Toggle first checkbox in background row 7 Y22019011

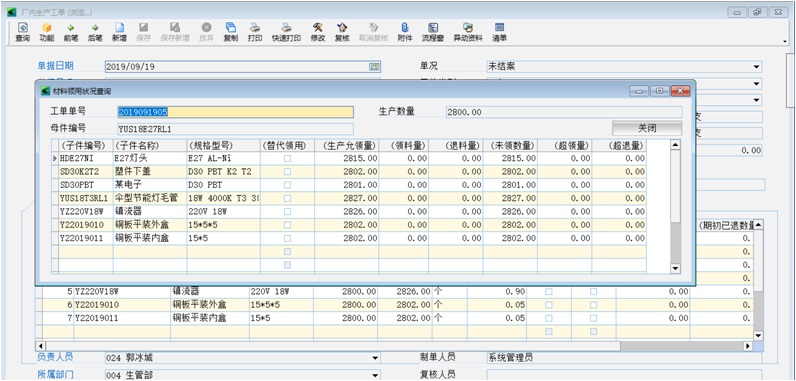pos(548,318)
